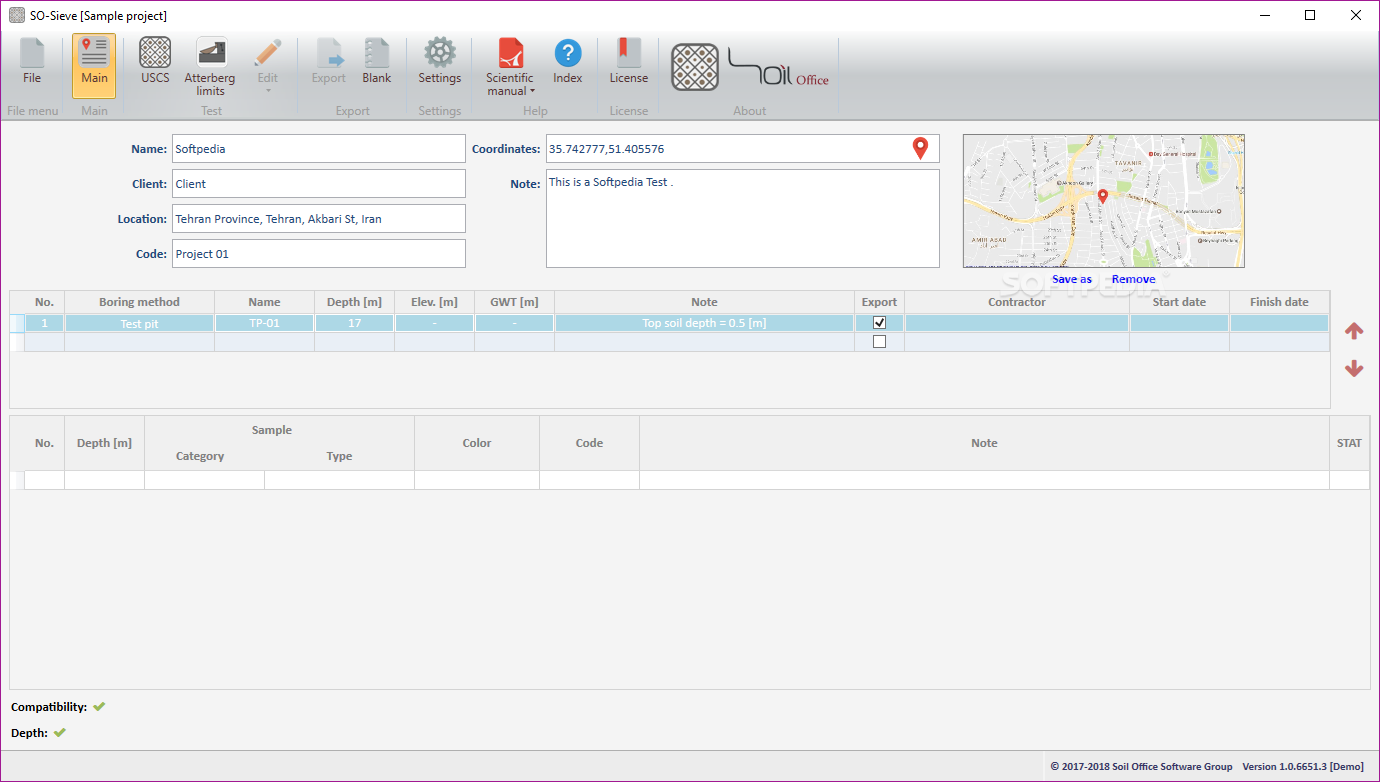The image size is (1380, 782).
Task: Move boring row up with red arrow
Action: 1354,331
